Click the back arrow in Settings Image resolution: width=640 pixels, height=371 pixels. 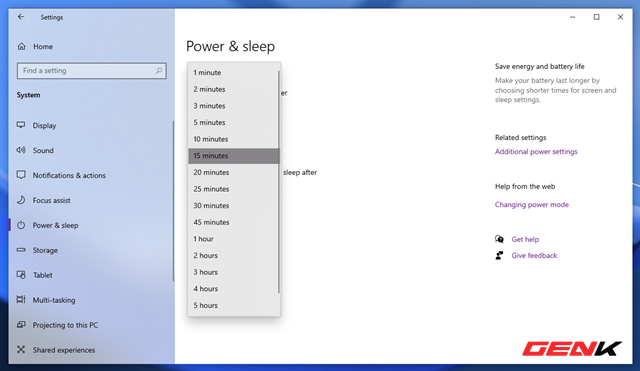click(21, 17)
